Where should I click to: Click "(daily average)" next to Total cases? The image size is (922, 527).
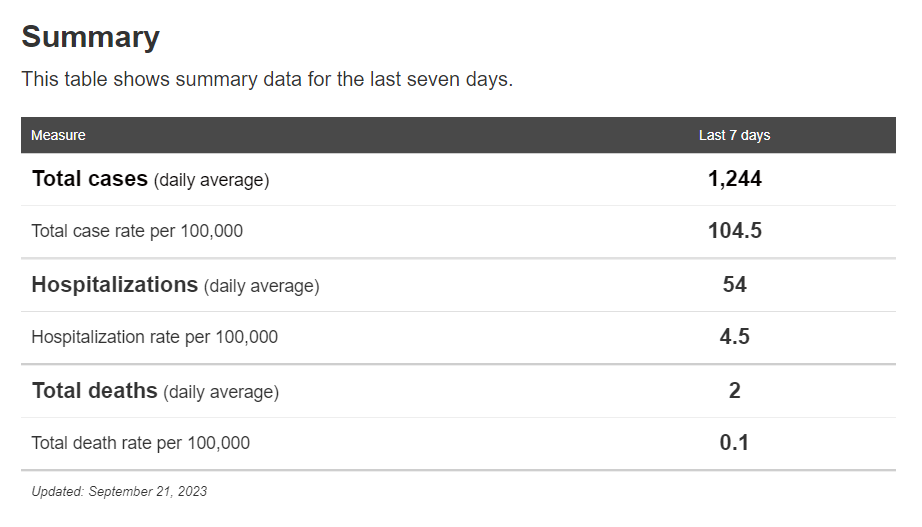tap(211, 181)
